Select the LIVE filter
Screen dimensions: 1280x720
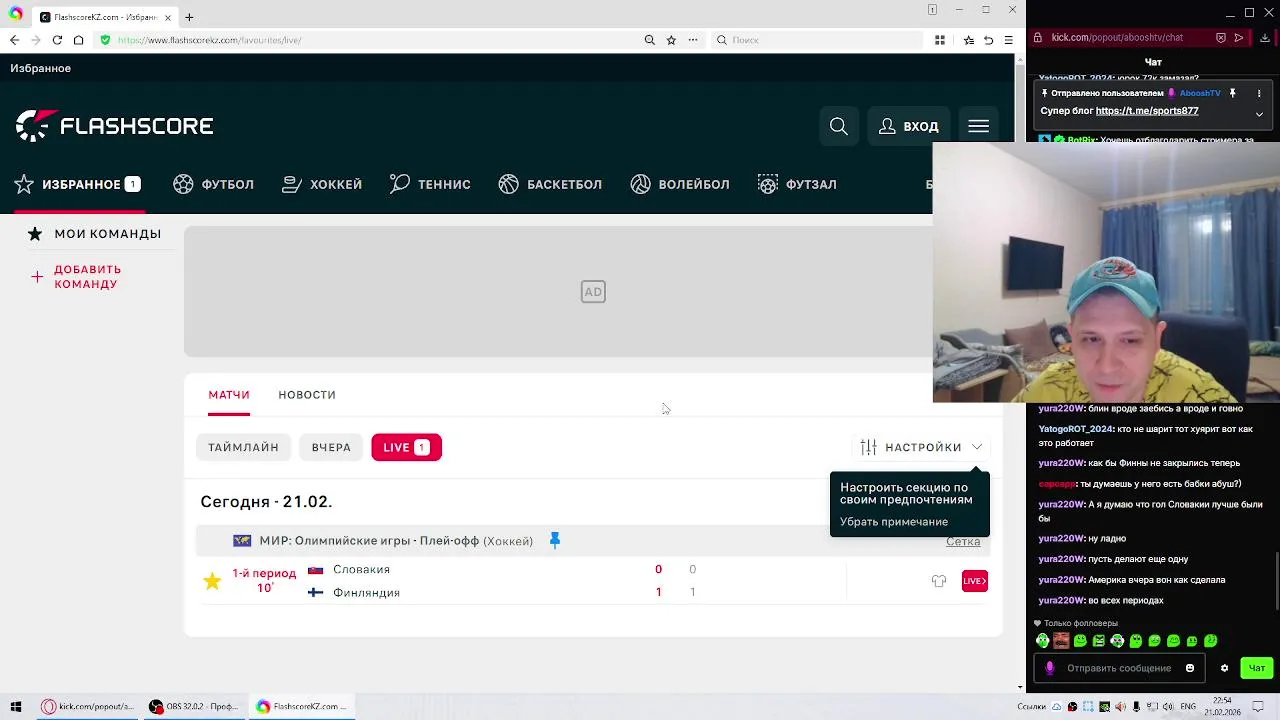pyautogui.click(x=406, y=447)
